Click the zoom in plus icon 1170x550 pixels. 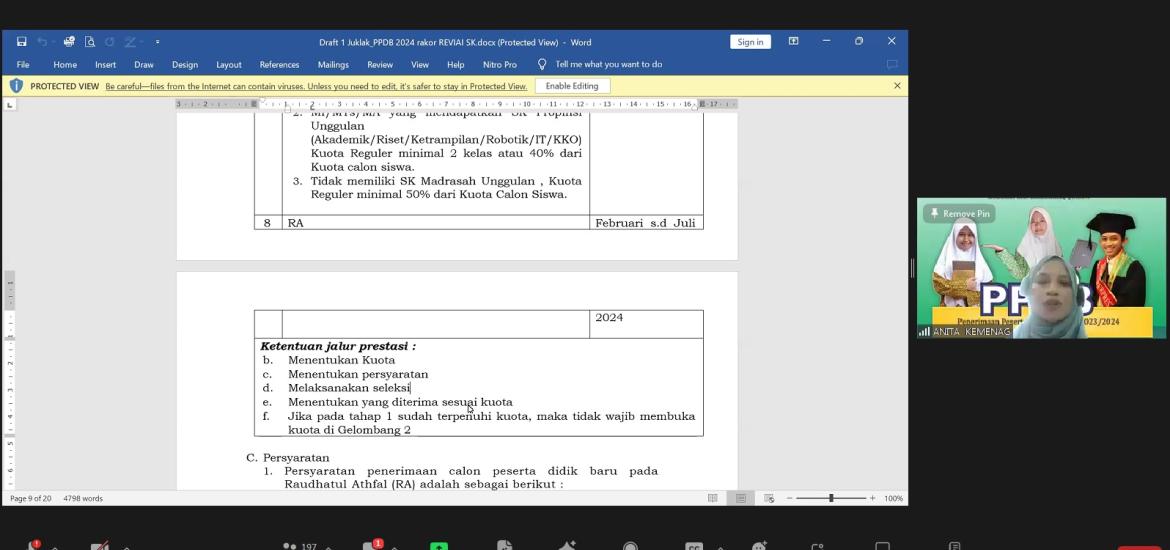[872, 498]
